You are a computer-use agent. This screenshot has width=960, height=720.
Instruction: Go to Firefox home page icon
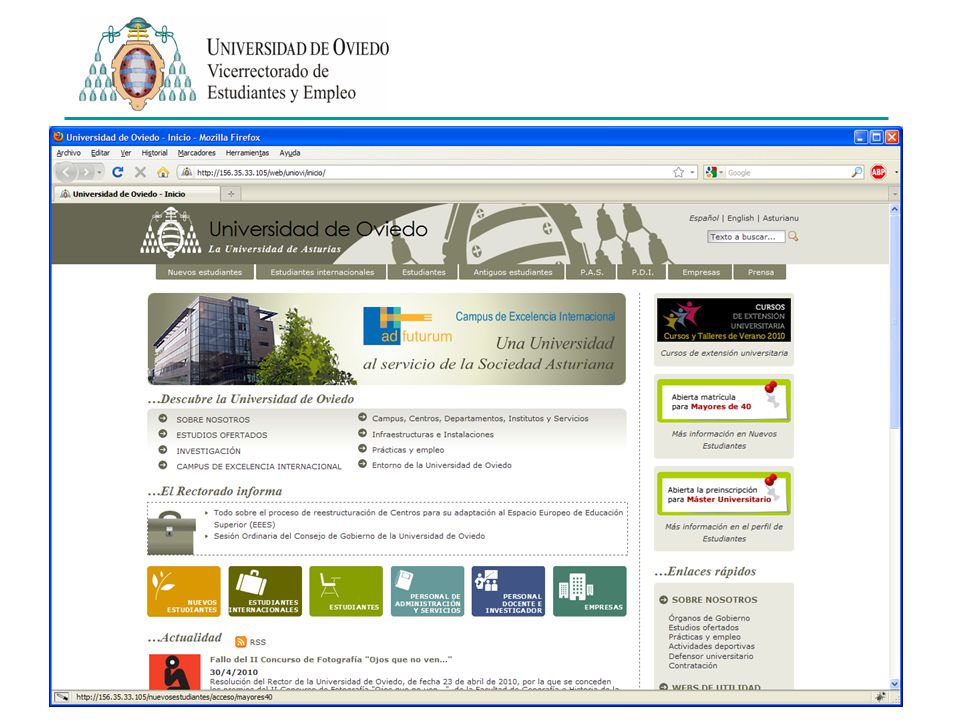(163, 173)
